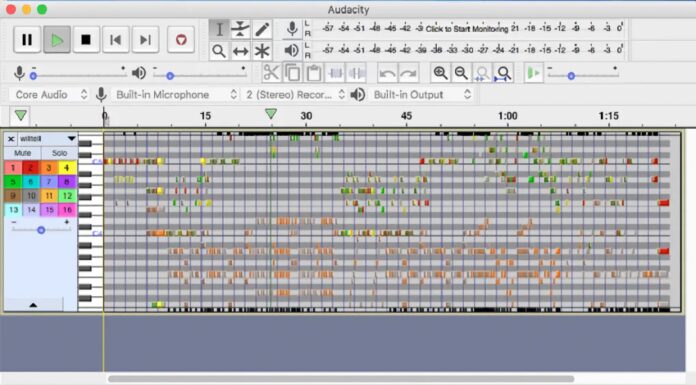Start recording with the Record button
Image resolution: width=696 pixels, height=385 pixels.
click(x=181, y=40)
